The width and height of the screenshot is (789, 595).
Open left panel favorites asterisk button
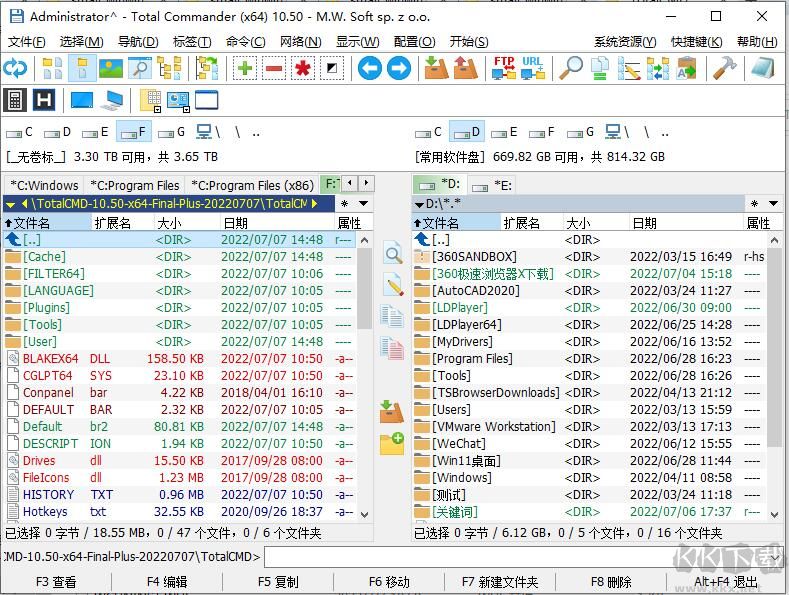coord(344,204)
